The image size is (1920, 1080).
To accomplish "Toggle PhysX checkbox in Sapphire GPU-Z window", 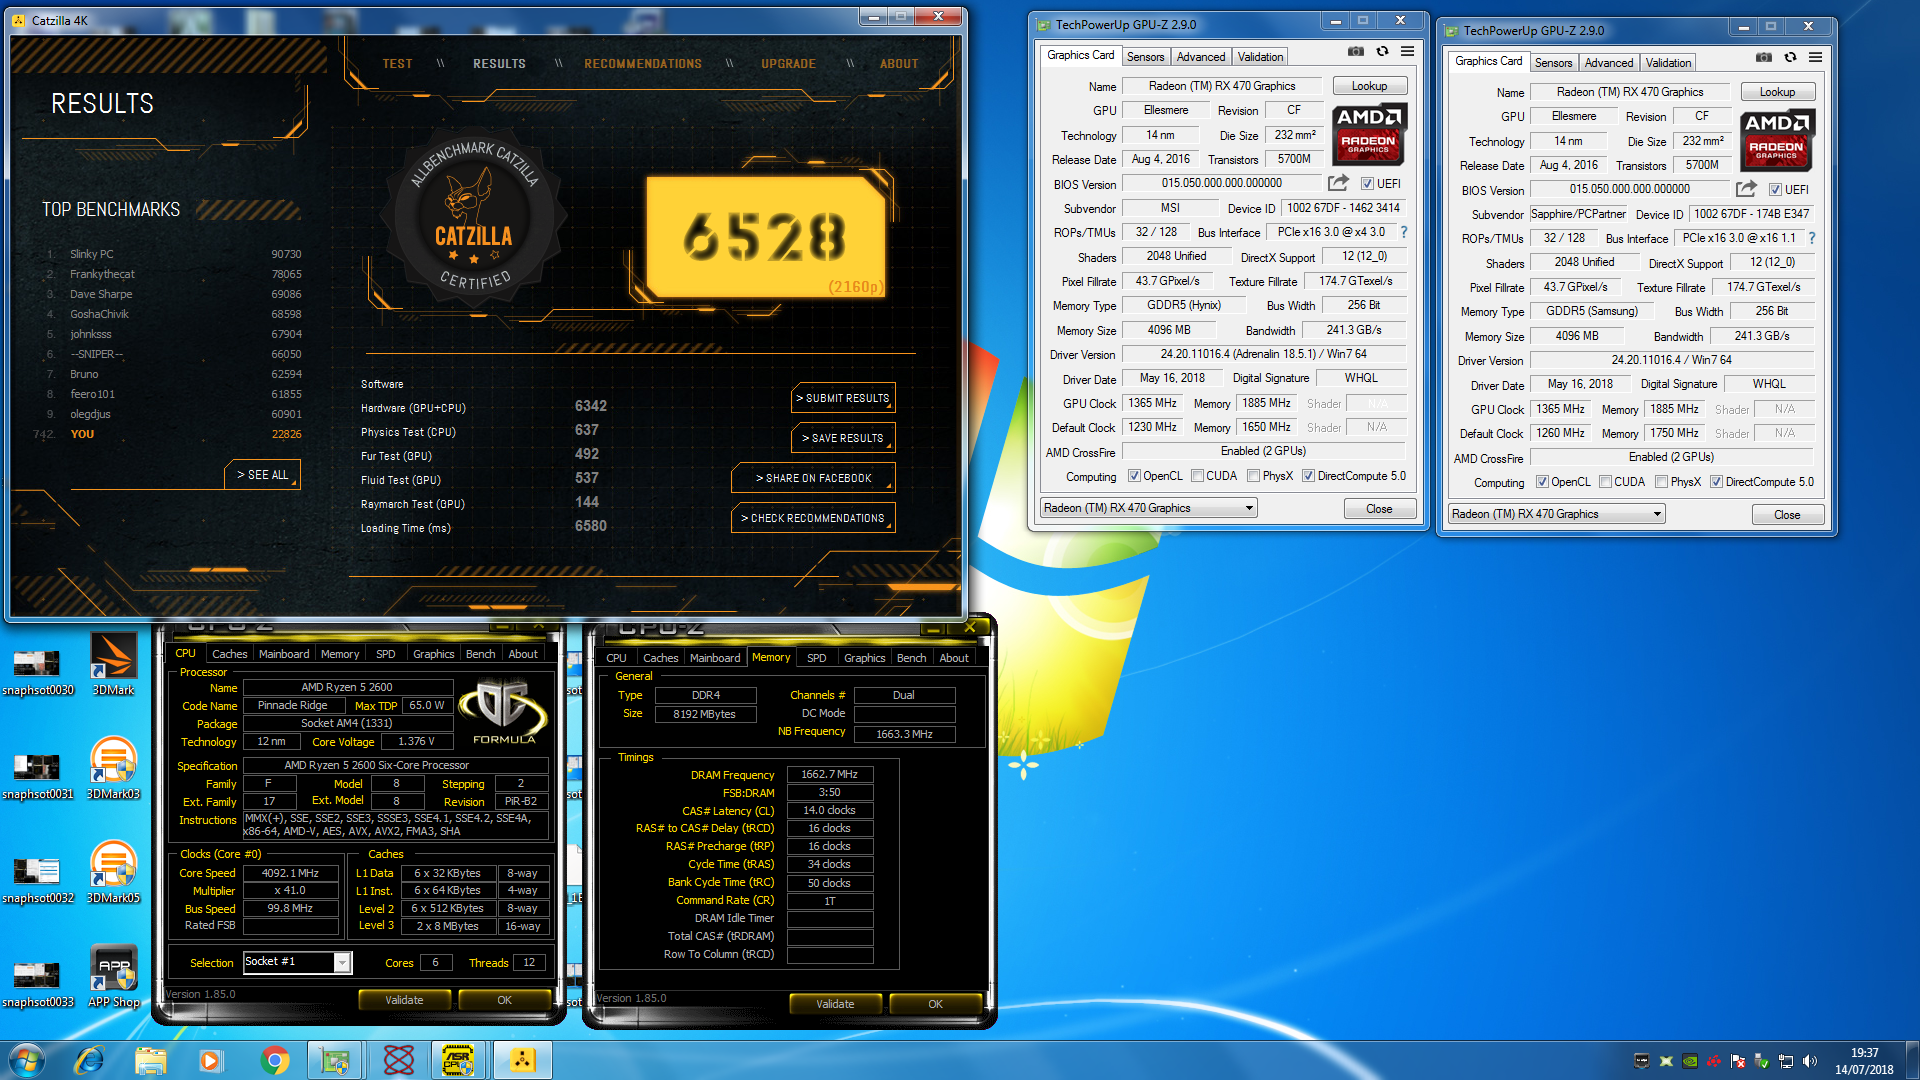I will 1661,482.
